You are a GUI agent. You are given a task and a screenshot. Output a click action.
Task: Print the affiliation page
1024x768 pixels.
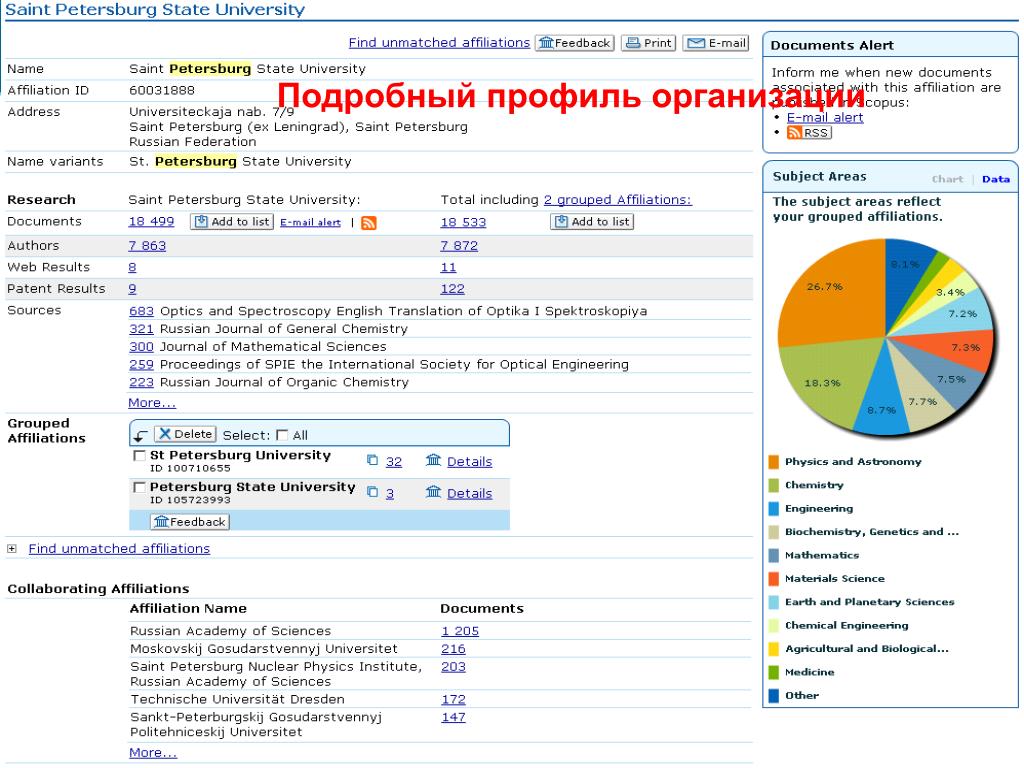pos(648,43)
